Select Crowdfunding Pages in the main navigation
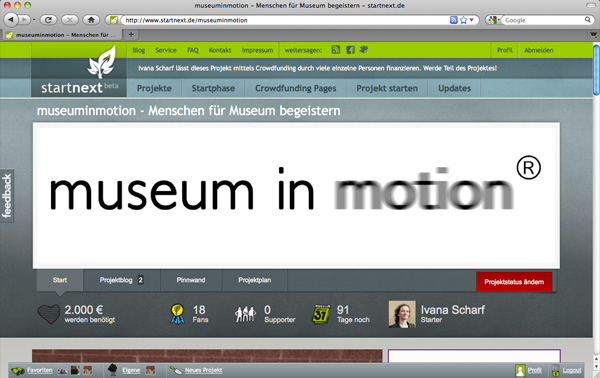Viewport: 600px width, 378px height. [x=295, y=88]
